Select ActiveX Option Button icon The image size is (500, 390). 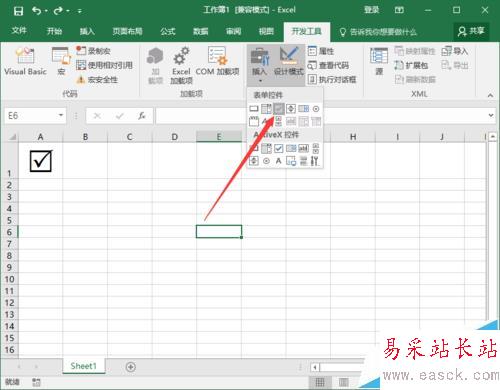click(x=266, y=161)
